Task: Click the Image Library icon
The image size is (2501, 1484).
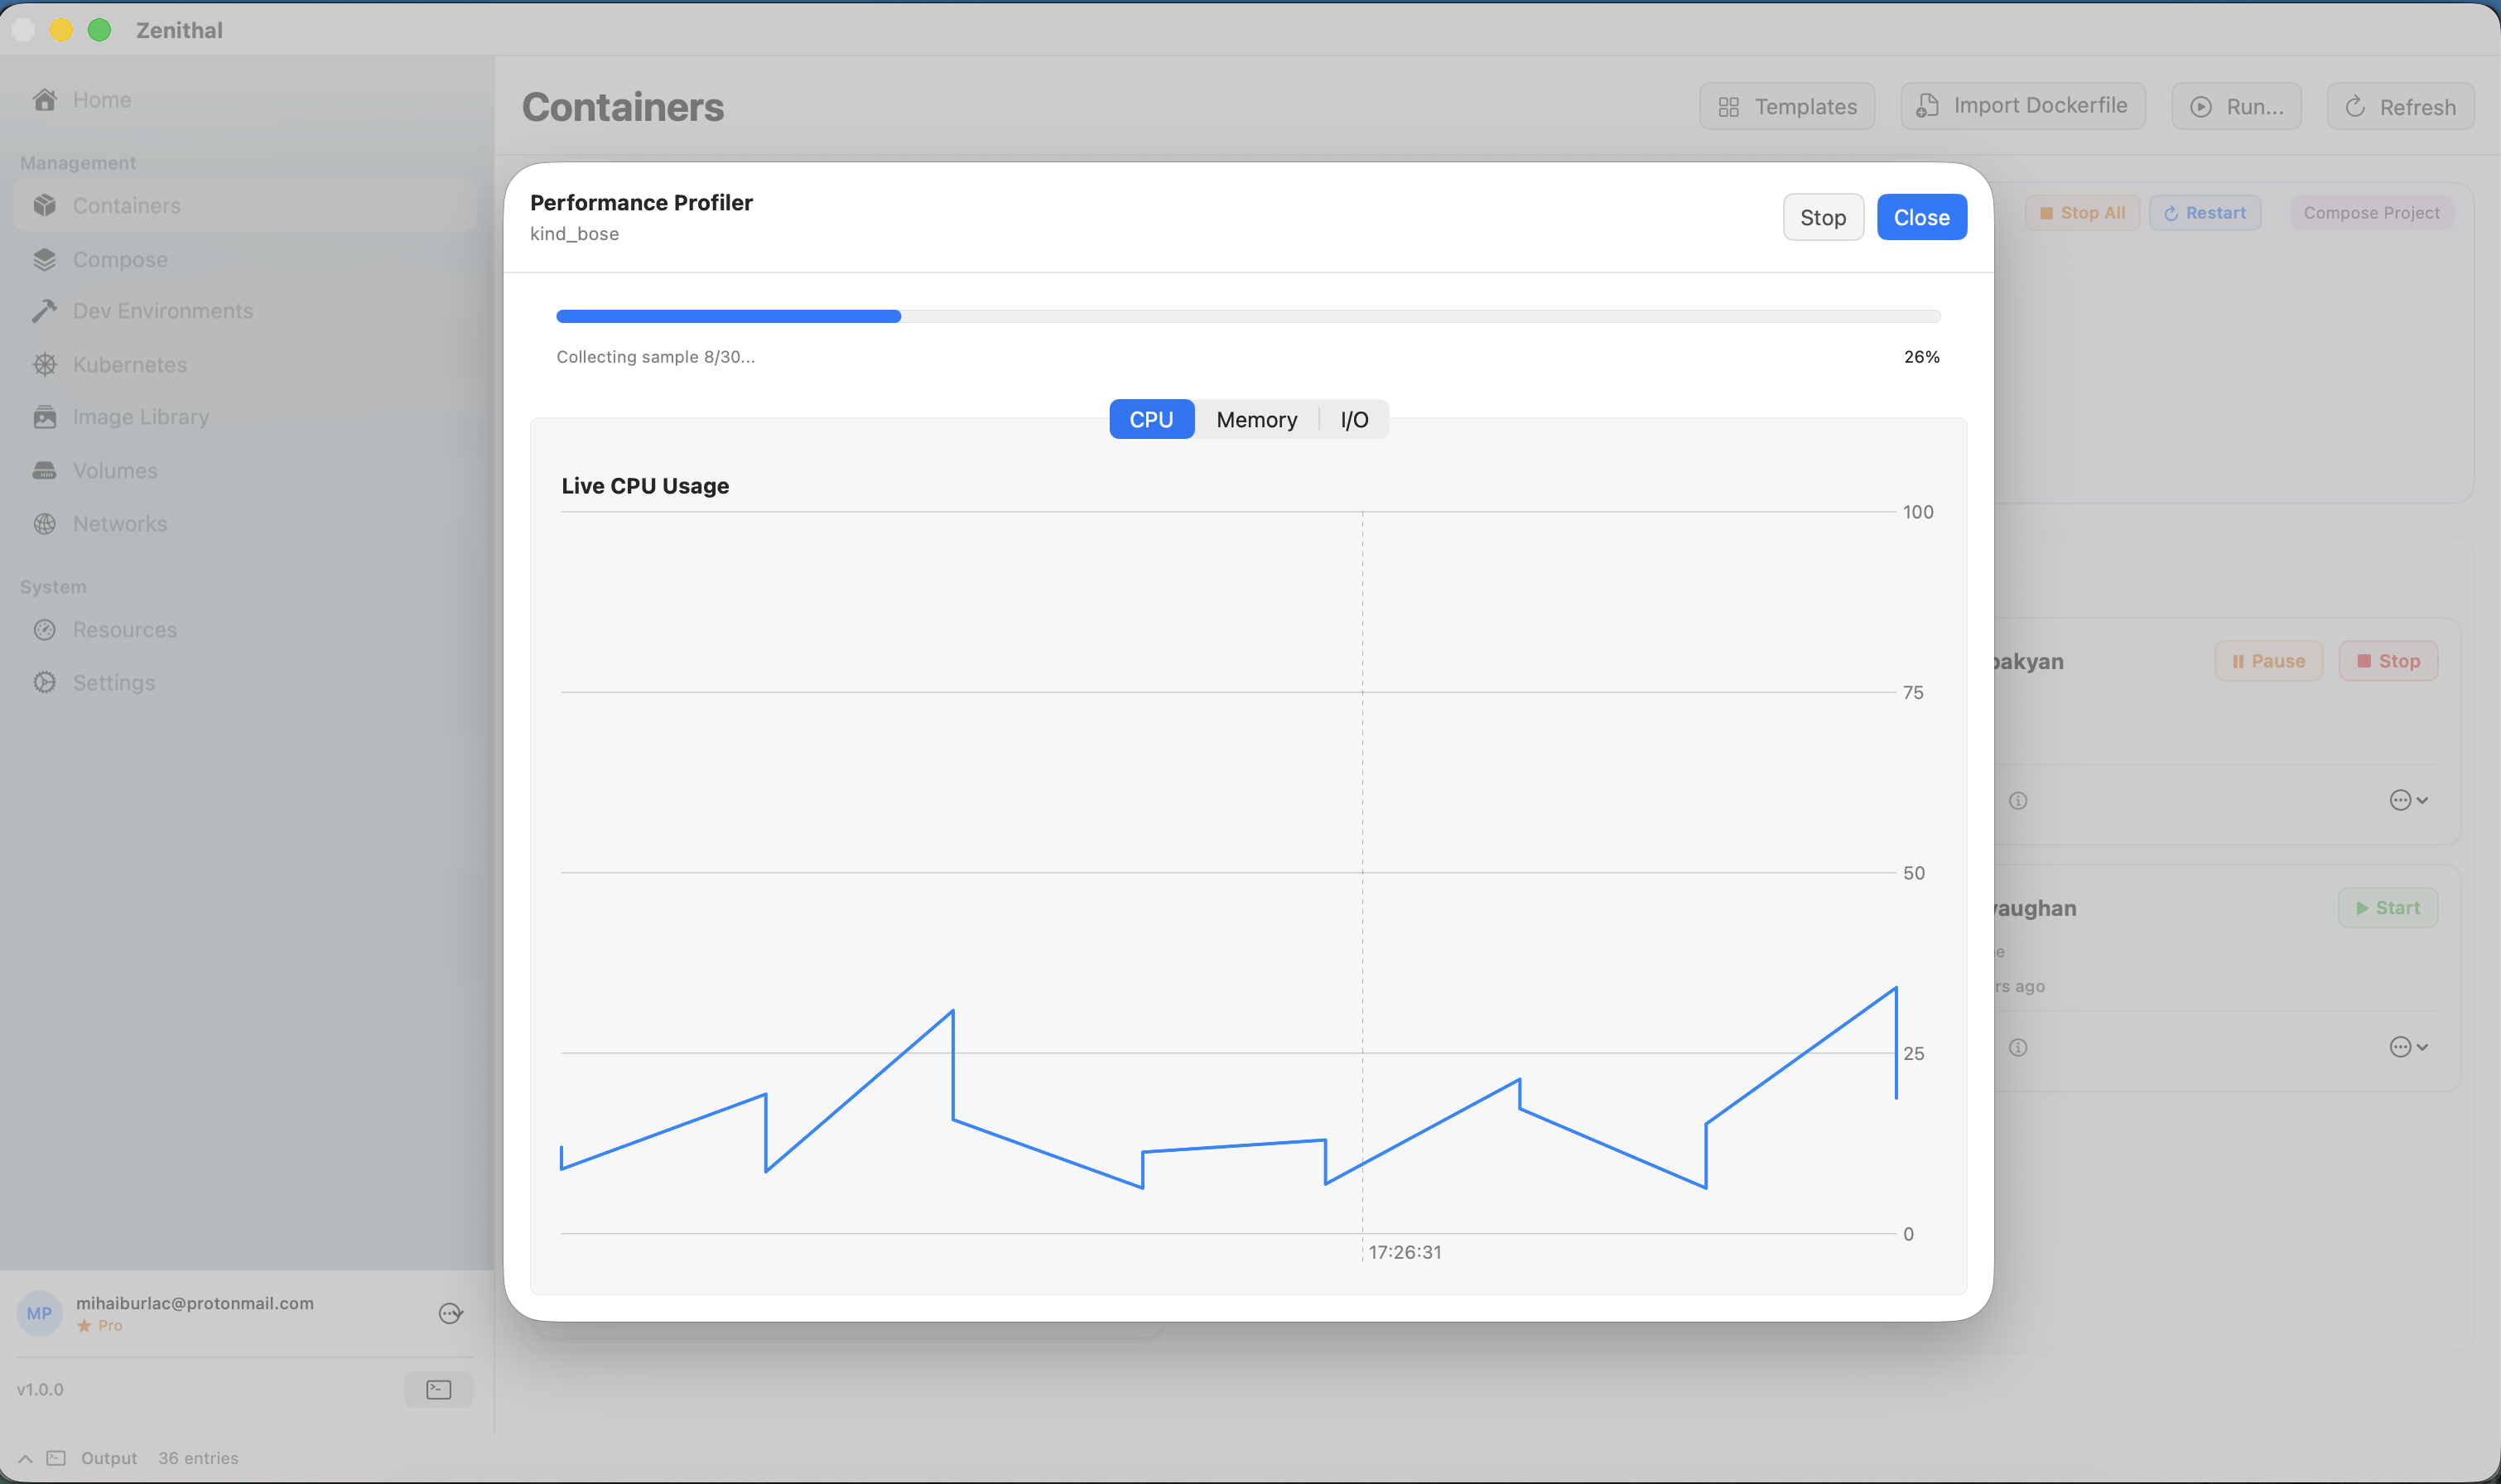Action: (44, 417)
